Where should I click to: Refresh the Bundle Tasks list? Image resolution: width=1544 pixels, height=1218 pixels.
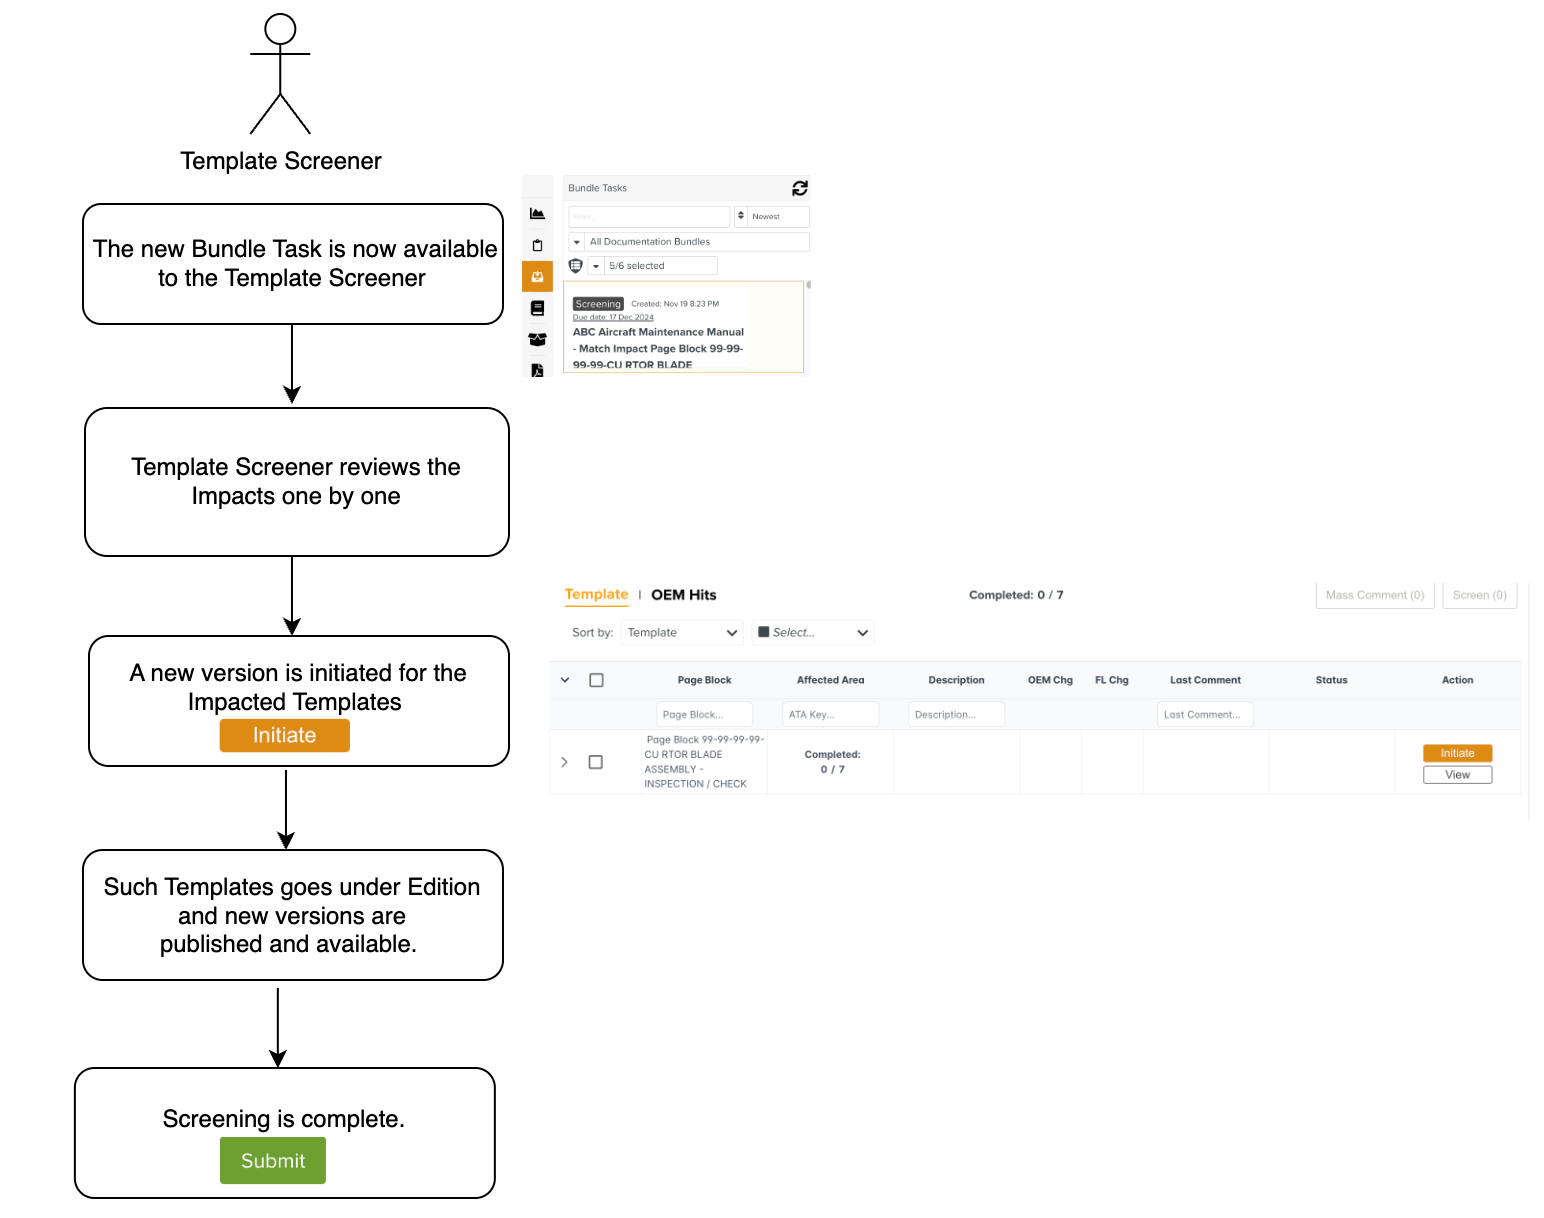pos(800,188)
